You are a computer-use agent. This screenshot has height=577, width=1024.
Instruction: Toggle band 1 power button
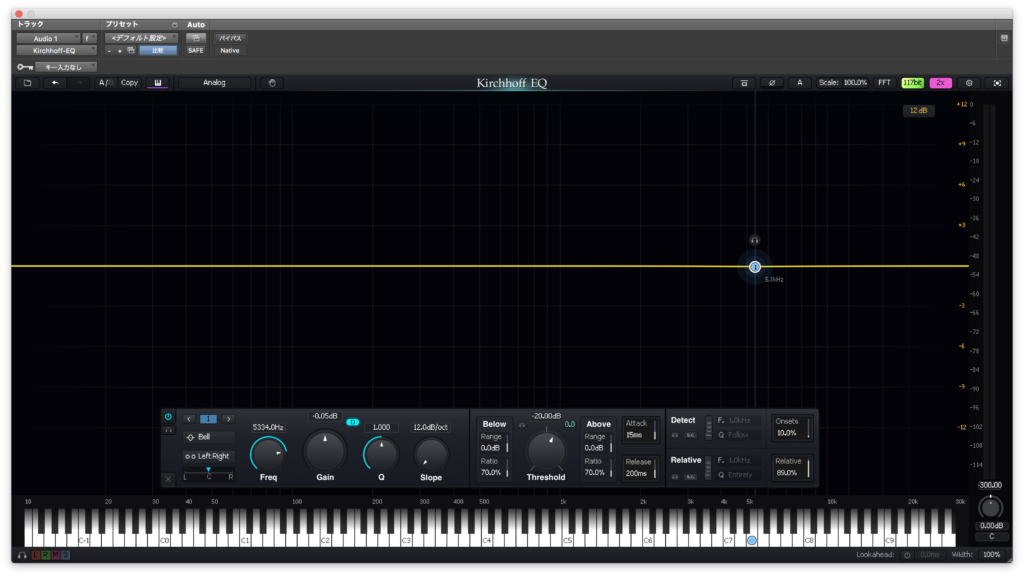point(168,416)
